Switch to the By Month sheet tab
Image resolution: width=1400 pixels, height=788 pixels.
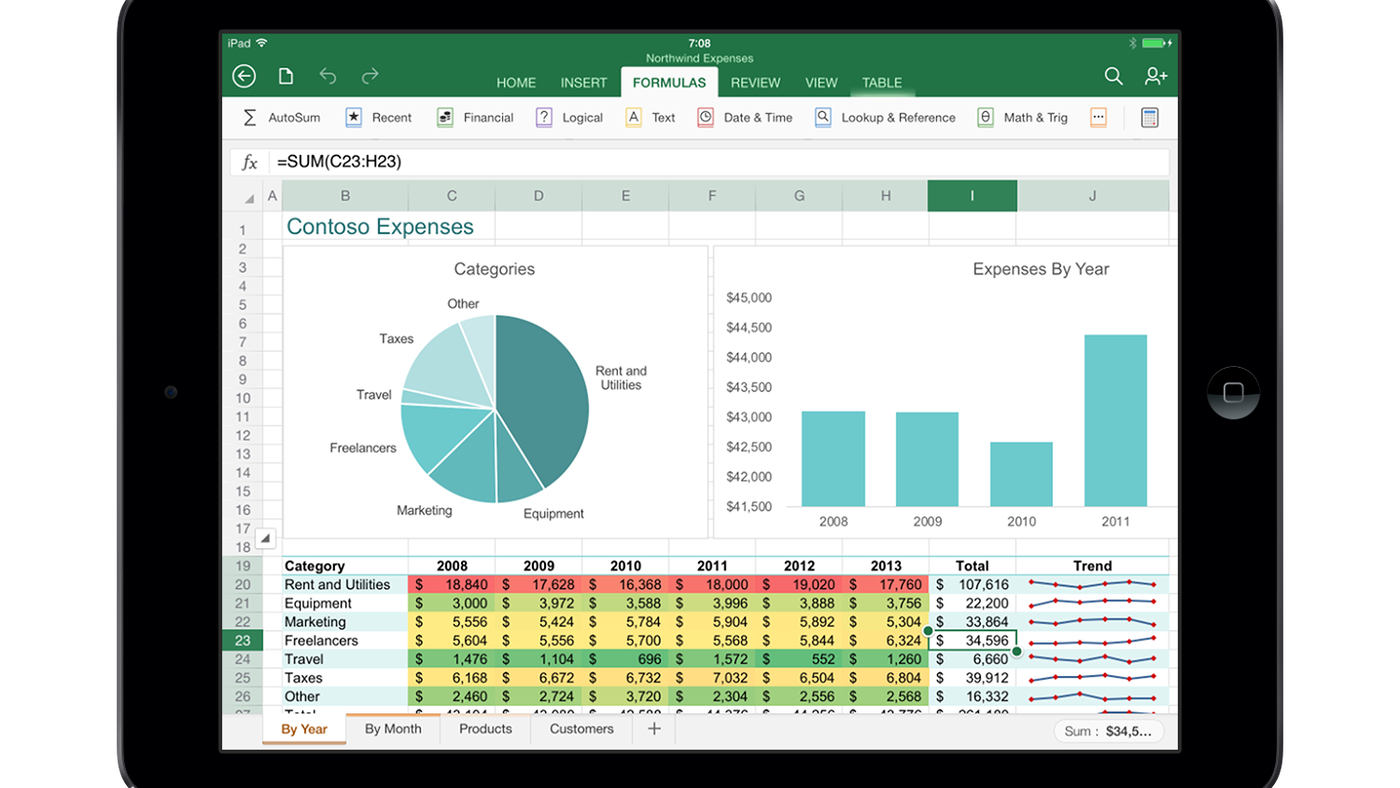tap(393, 729)
